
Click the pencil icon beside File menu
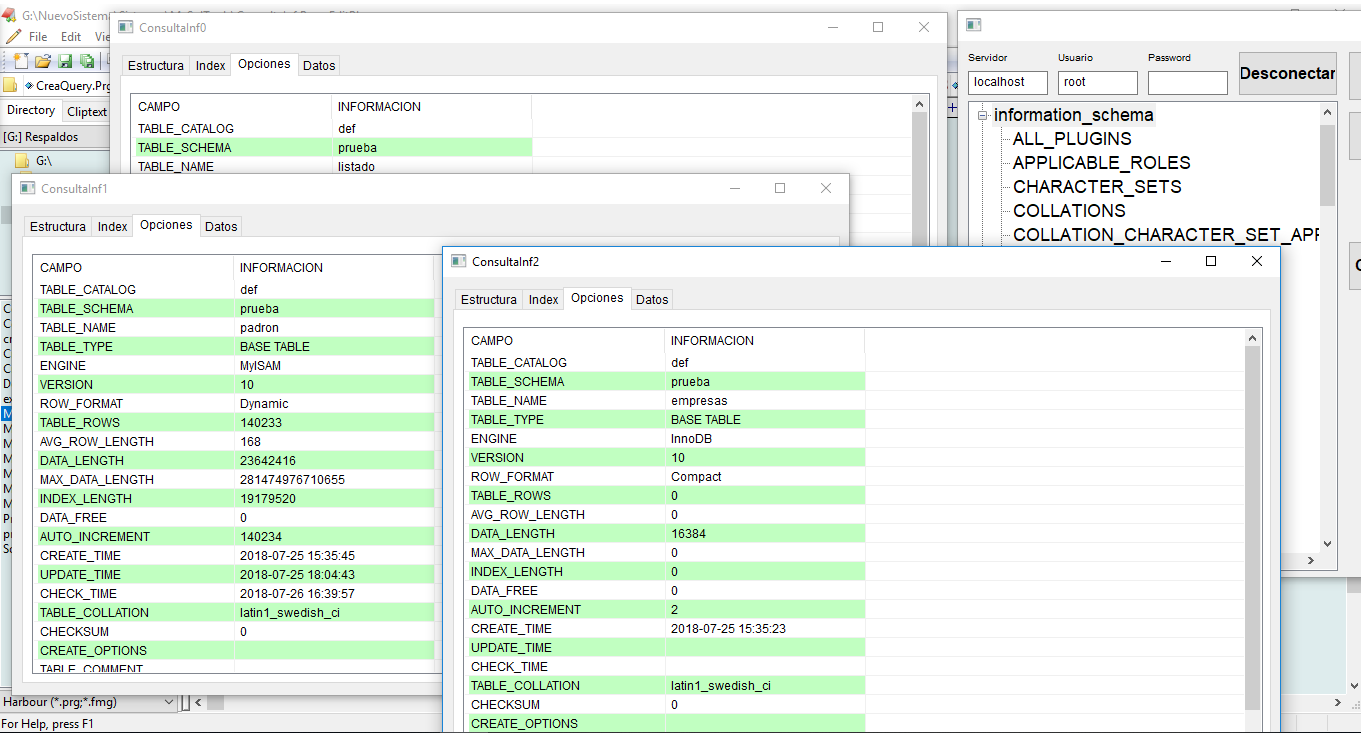pos(13,37)
